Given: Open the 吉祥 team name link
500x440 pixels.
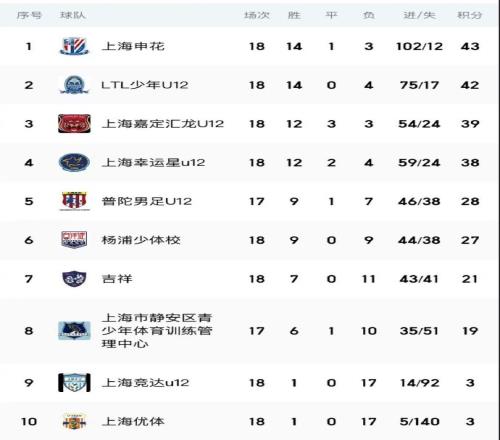Looking at the screenshot, I should click(x=117, y=279).
